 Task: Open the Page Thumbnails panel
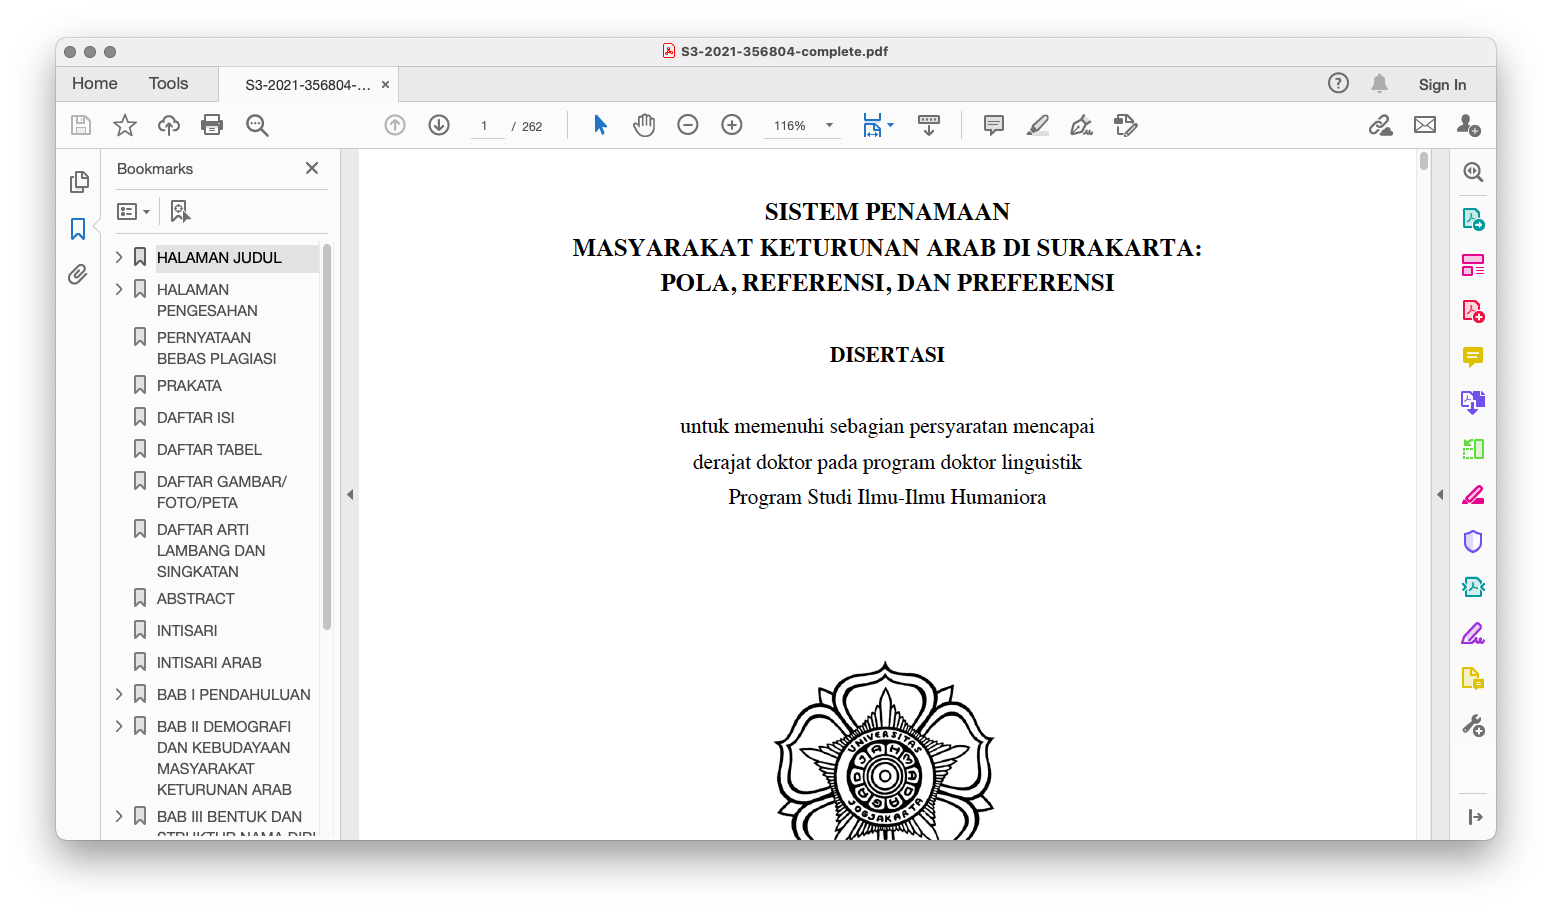point(78,182)
